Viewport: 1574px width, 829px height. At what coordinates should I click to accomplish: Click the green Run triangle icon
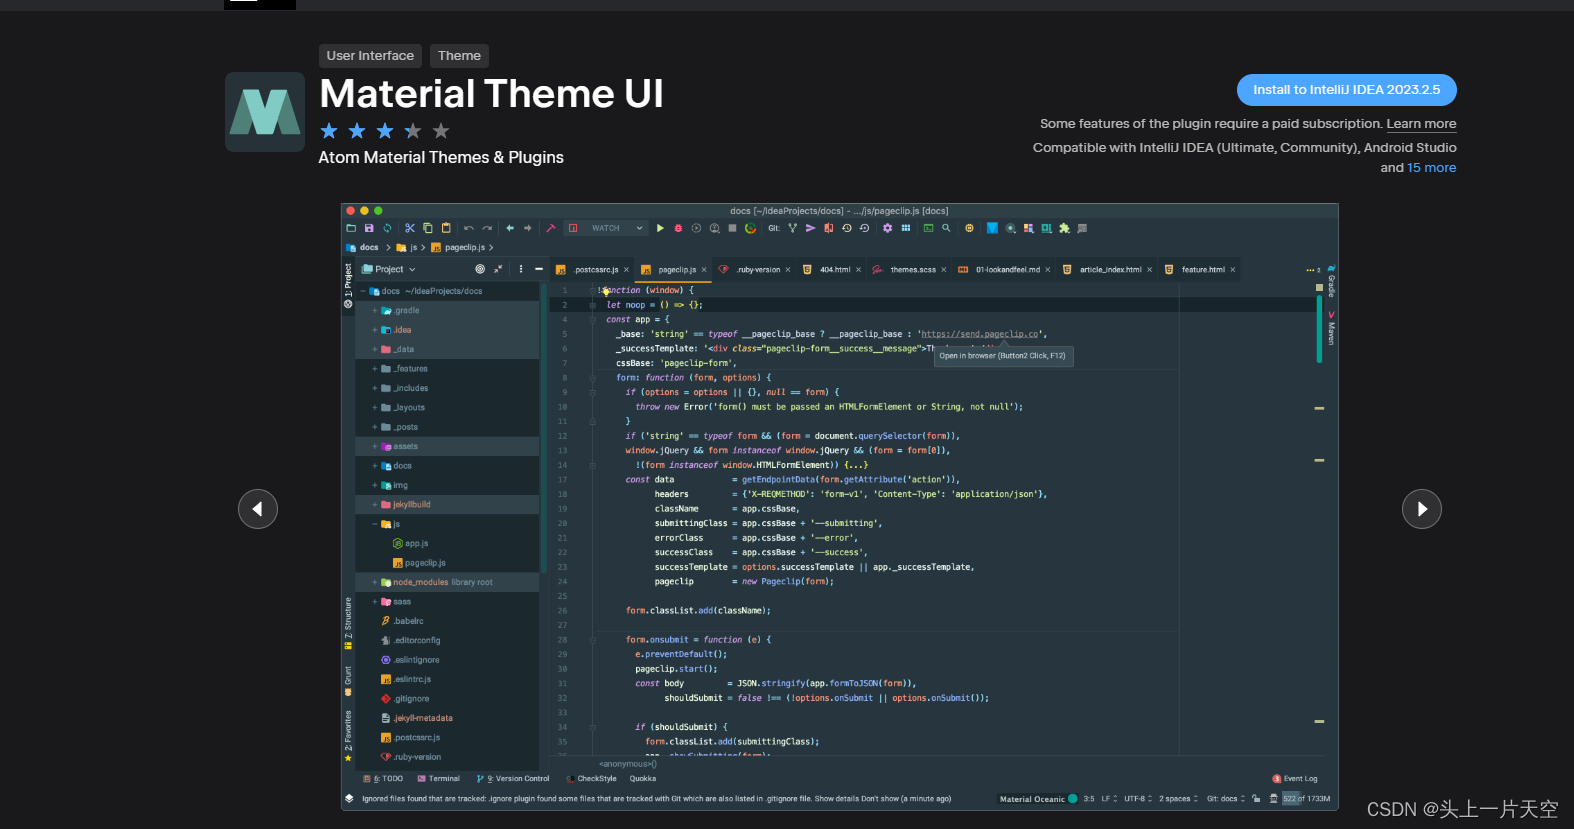tap(660, 228)
